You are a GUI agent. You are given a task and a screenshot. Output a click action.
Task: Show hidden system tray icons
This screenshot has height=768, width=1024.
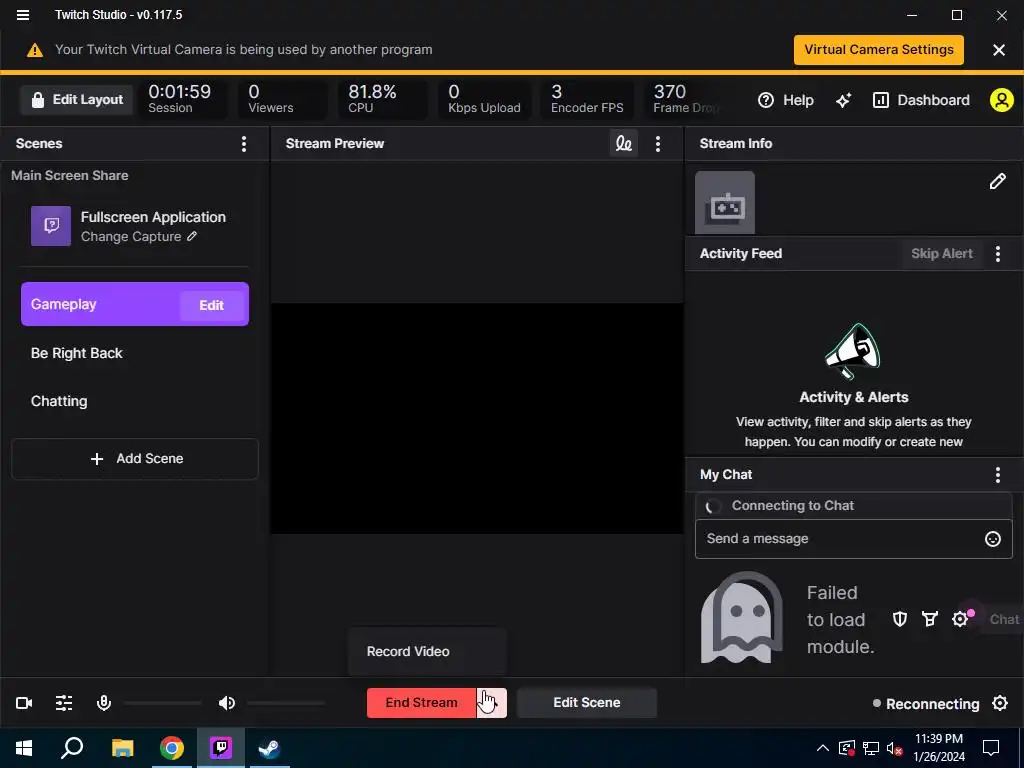coord(823,748)
